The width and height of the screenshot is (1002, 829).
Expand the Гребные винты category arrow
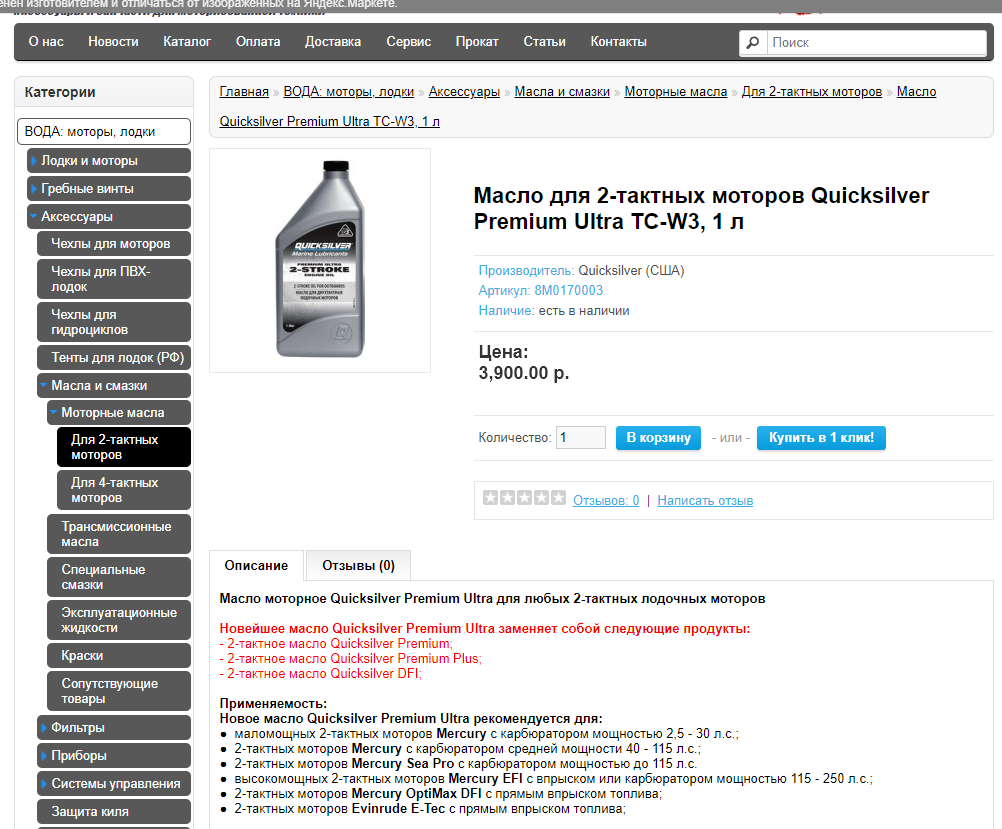(34, 189)
